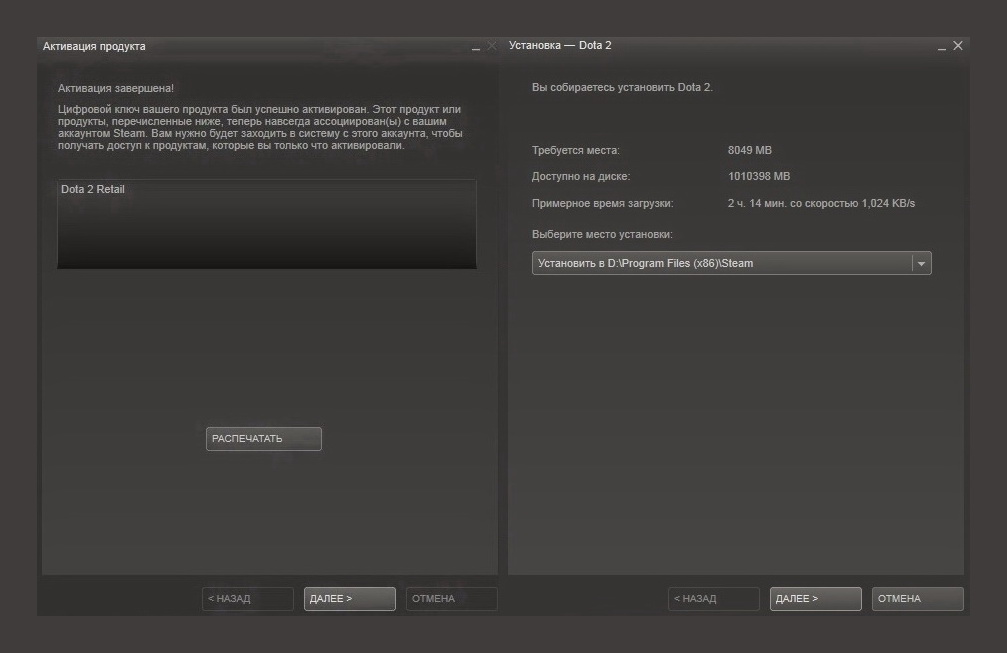Click the 'Доступно на диске:' label

581,176
